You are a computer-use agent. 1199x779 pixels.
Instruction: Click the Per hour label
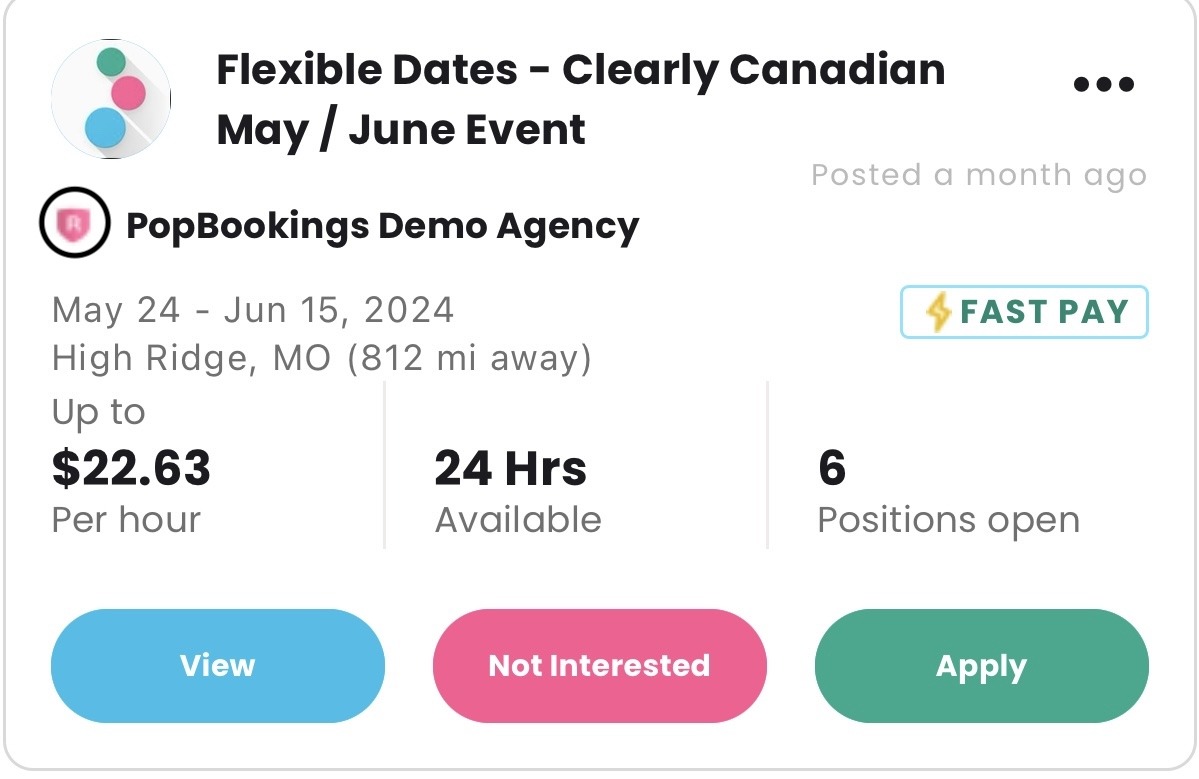tap(126, 520)
